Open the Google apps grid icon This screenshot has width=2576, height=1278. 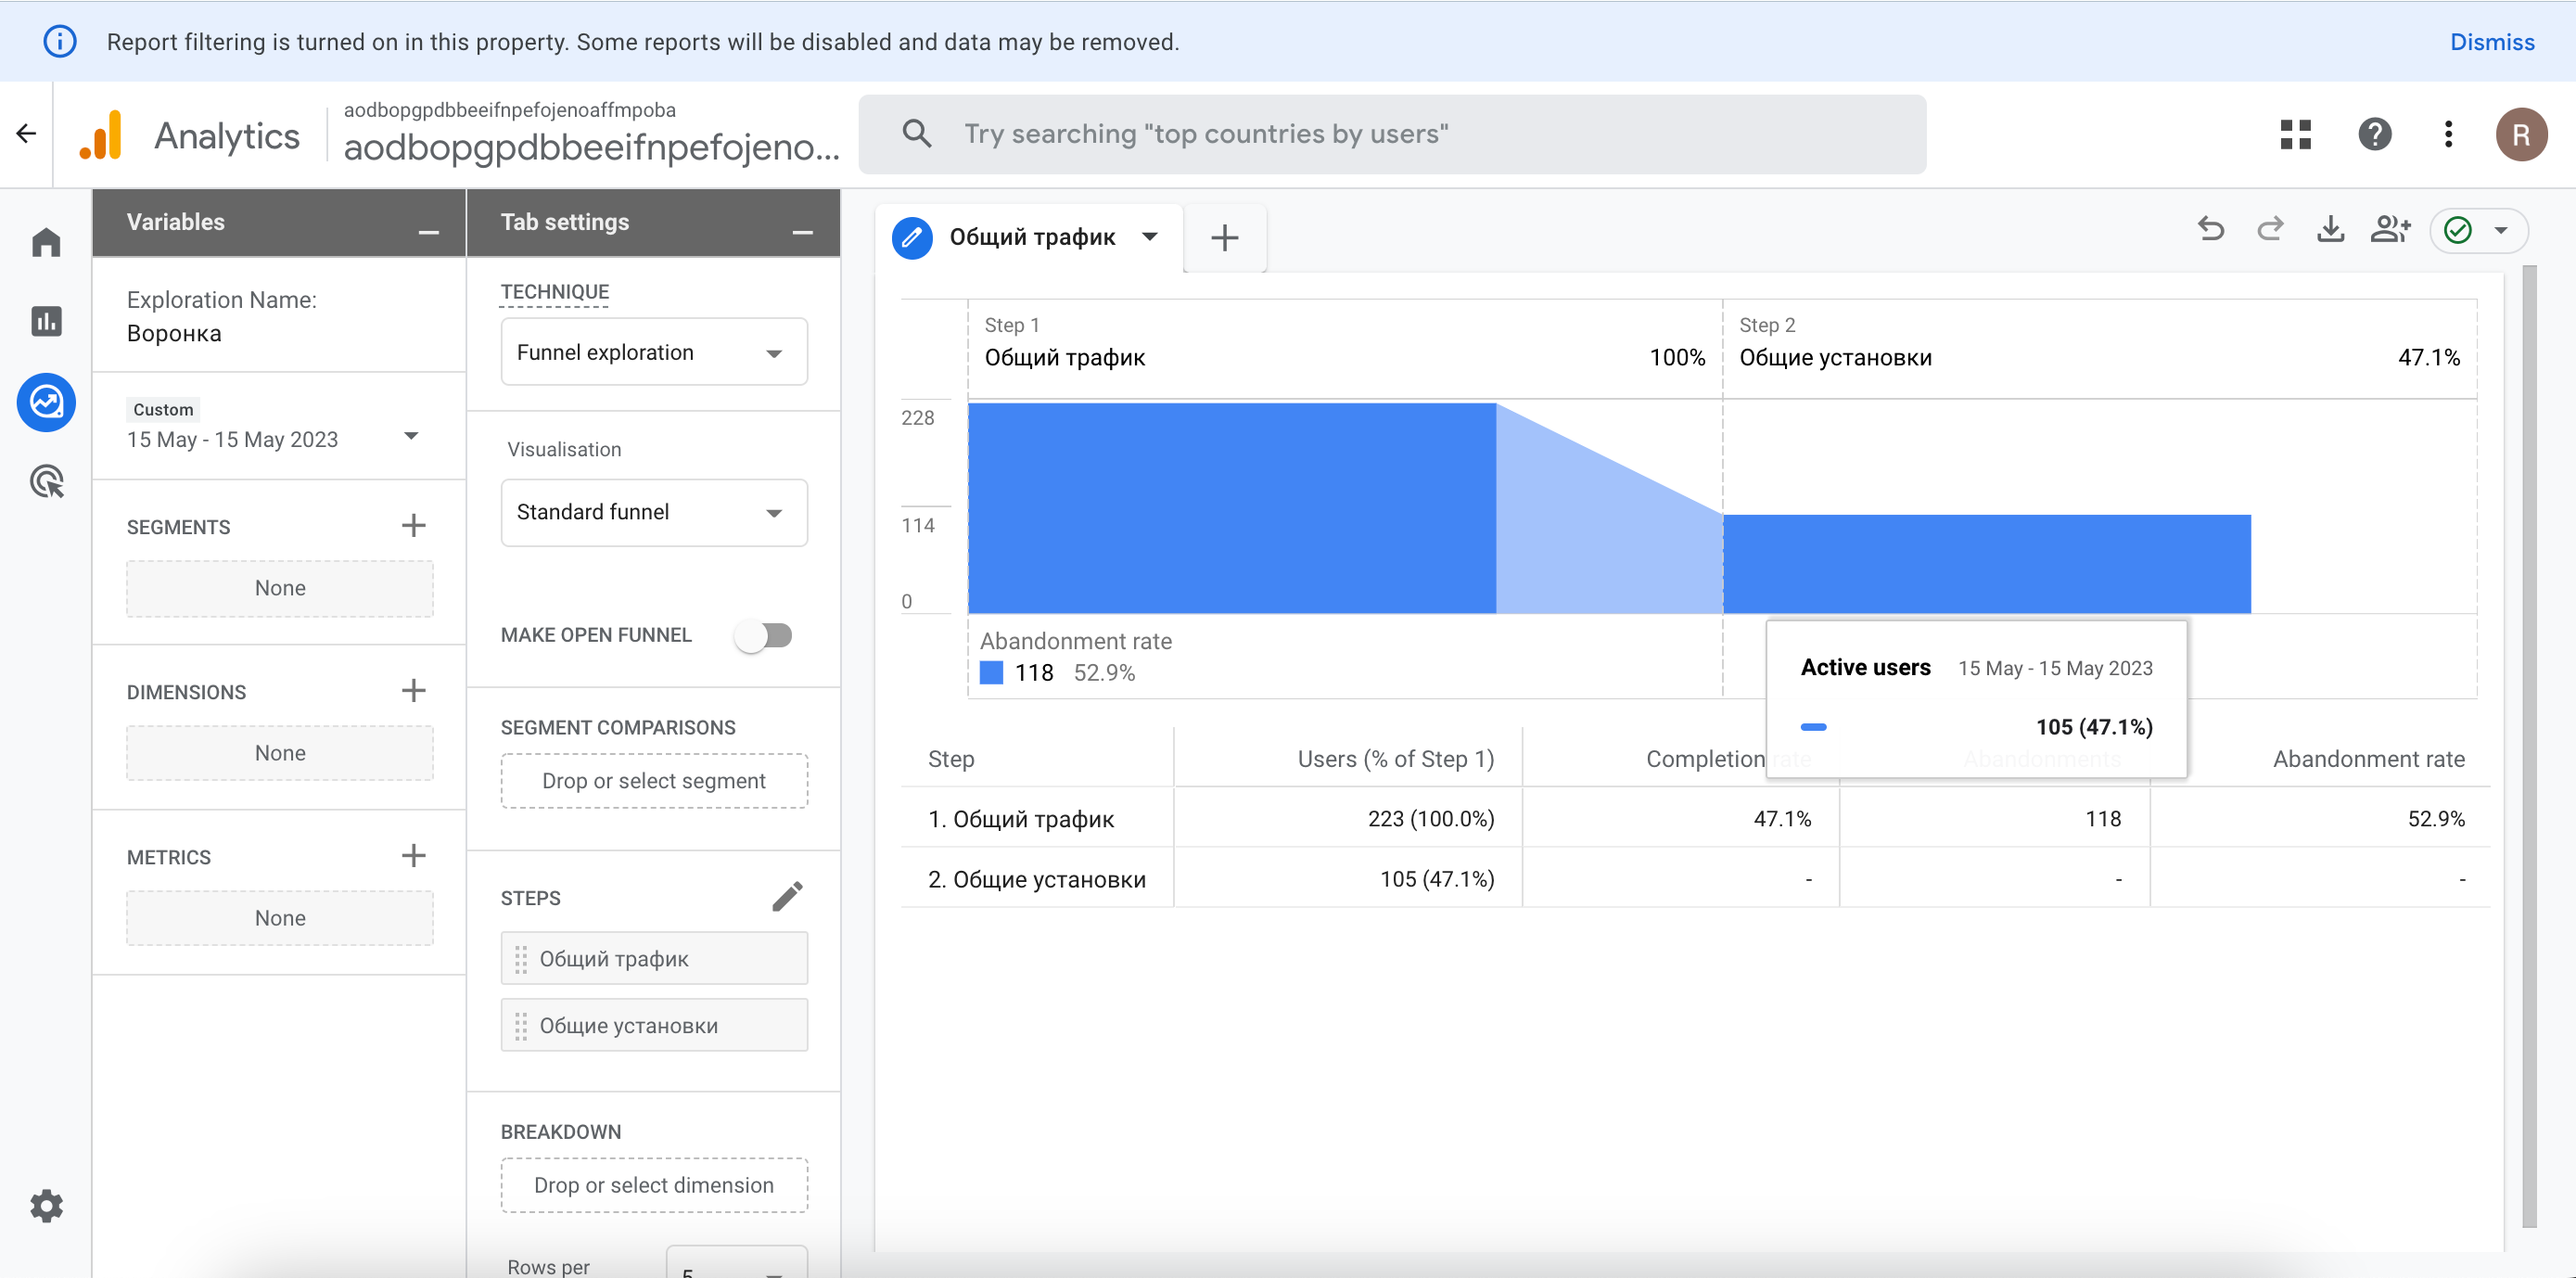(x=2295, y=134)
